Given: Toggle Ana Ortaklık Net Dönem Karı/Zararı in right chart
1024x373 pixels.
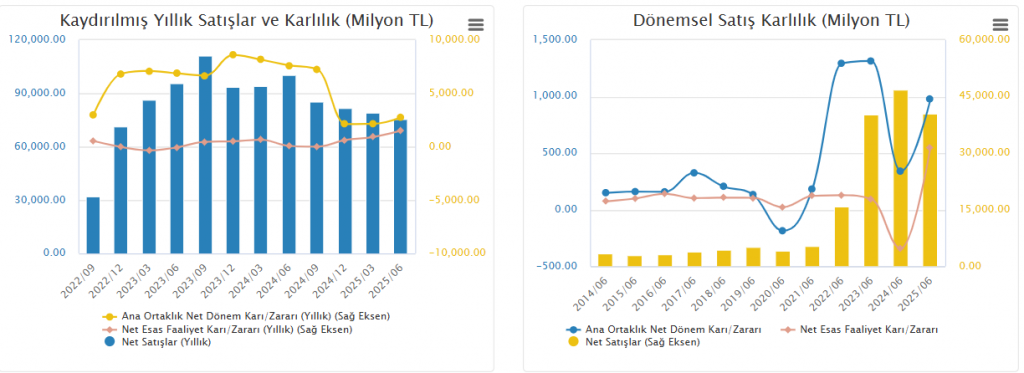Looking at the screenshot, I should (x=664, y=329).
